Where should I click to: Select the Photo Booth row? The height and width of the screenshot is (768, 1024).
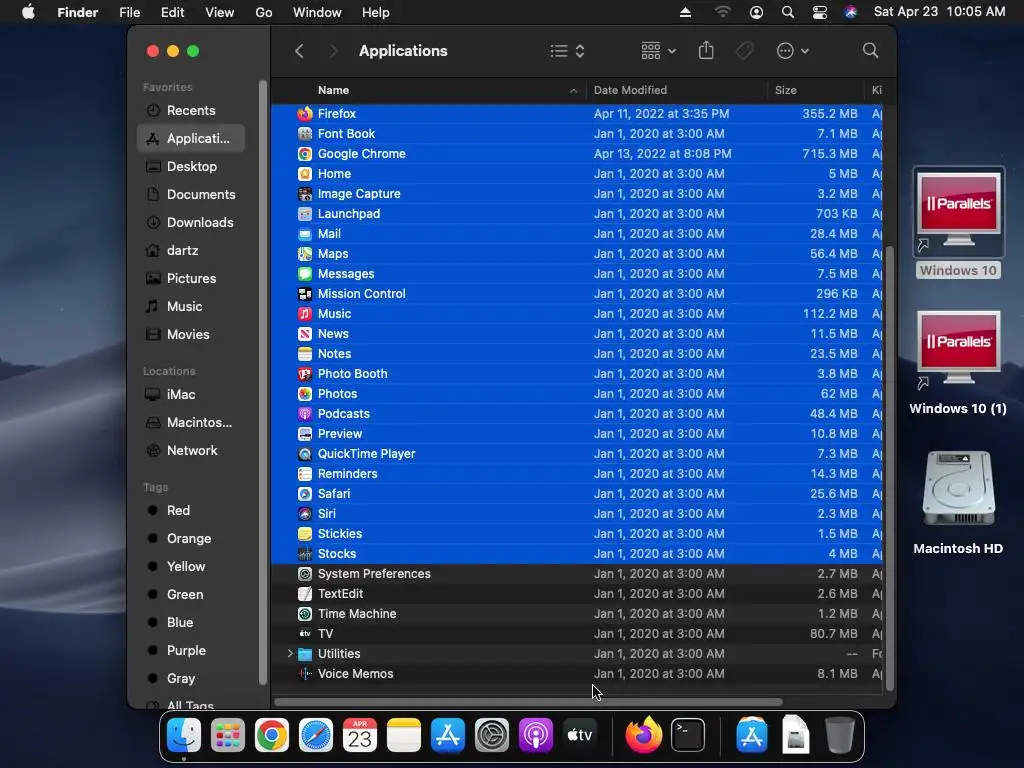577,374
